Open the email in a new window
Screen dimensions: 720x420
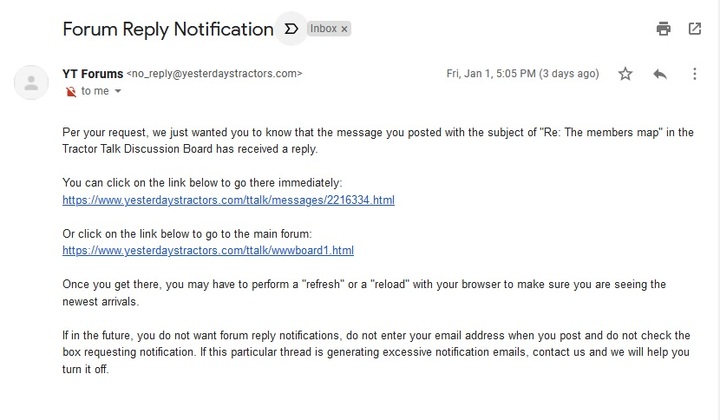point(695,29)
